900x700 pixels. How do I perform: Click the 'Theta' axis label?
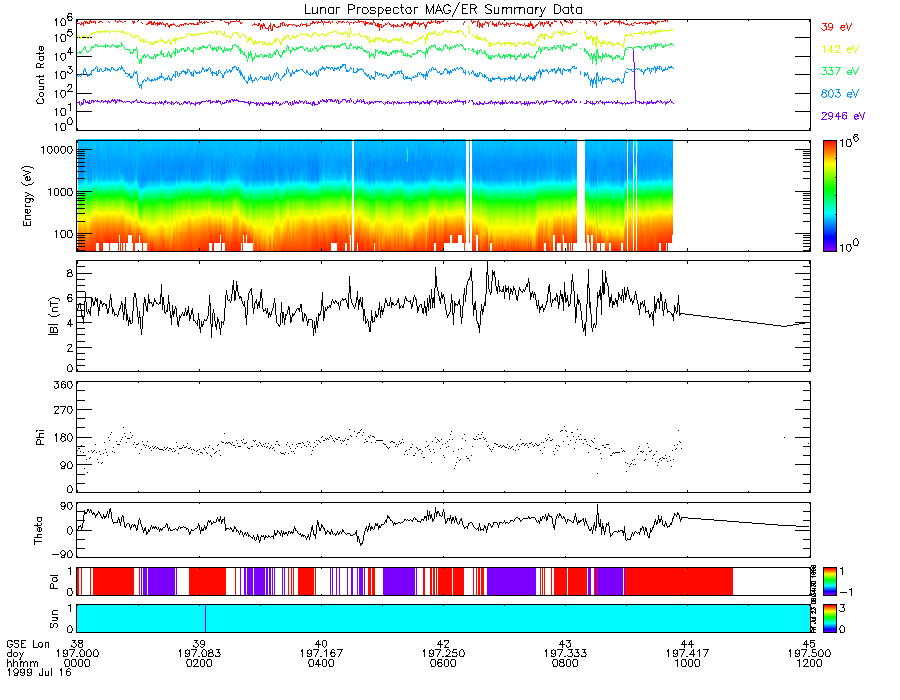38,530
